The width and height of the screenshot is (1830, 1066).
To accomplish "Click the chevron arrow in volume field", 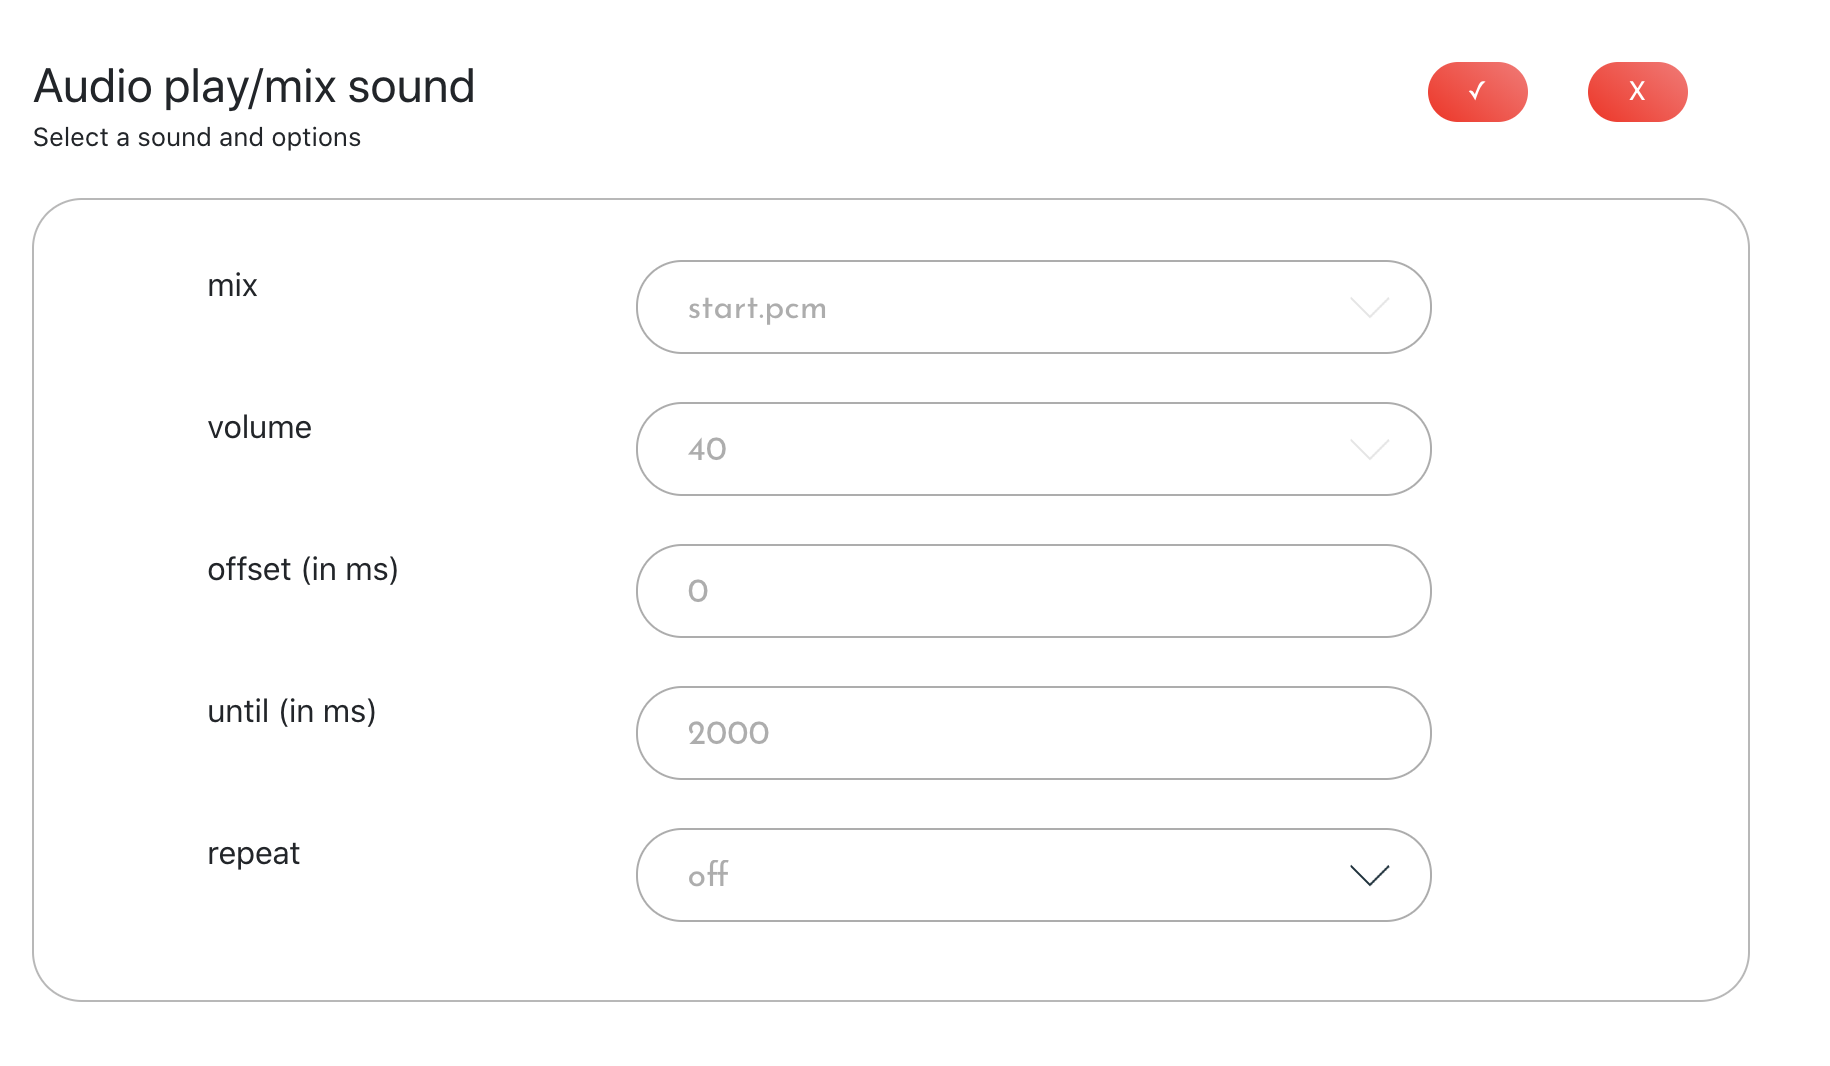I will [x=1369, y=449].
